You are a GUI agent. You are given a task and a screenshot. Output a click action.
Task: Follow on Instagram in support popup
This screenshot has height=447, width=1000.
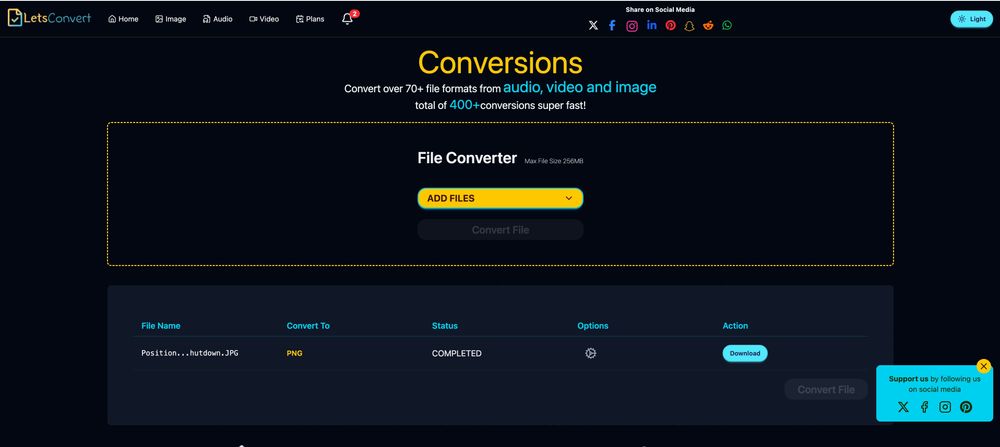tap(945, 407)
